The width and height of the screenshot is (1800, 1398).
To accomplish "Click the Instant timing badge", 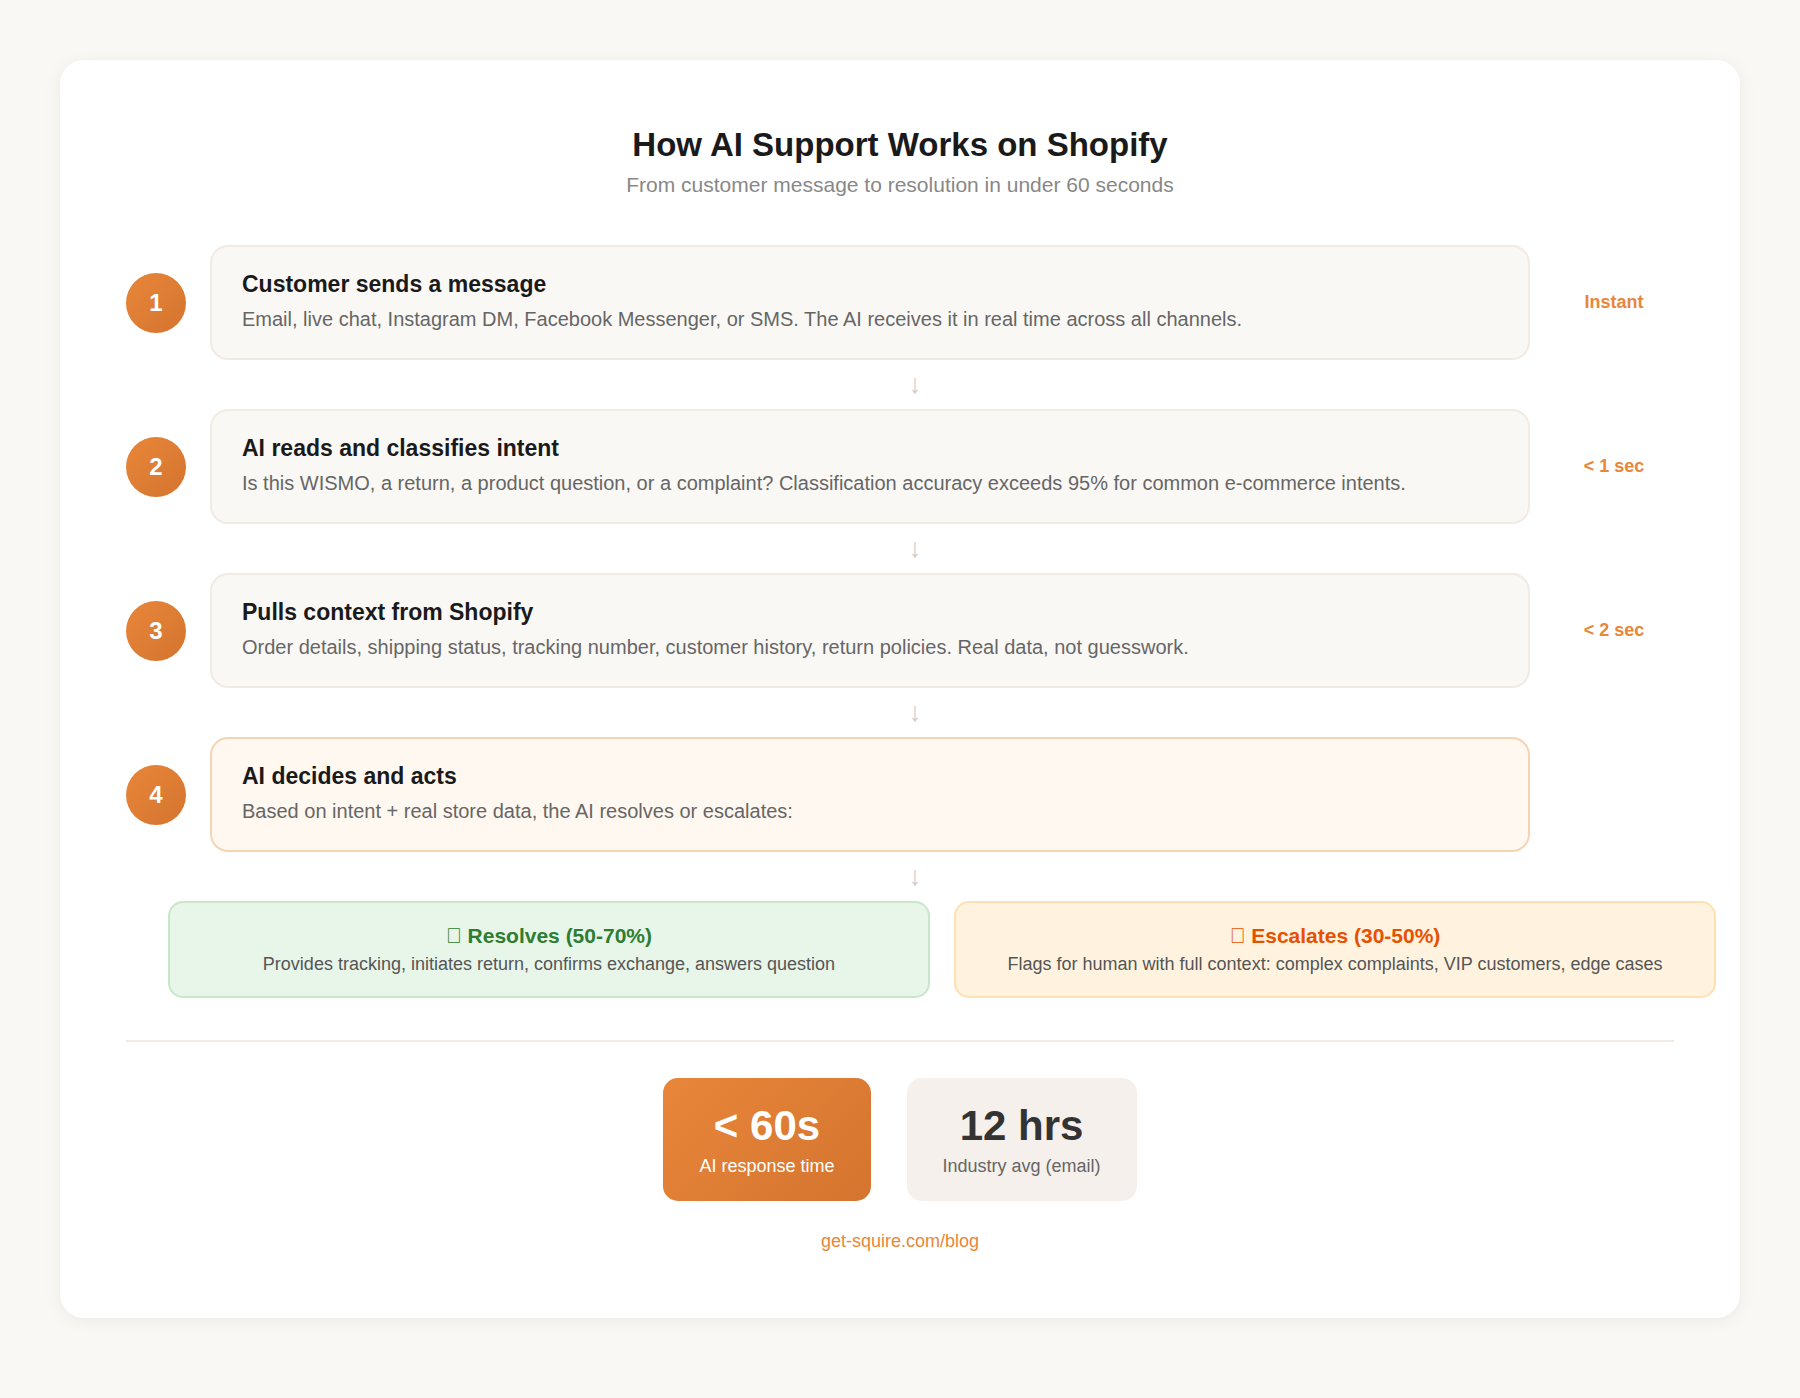I will tap(1612, 301).
